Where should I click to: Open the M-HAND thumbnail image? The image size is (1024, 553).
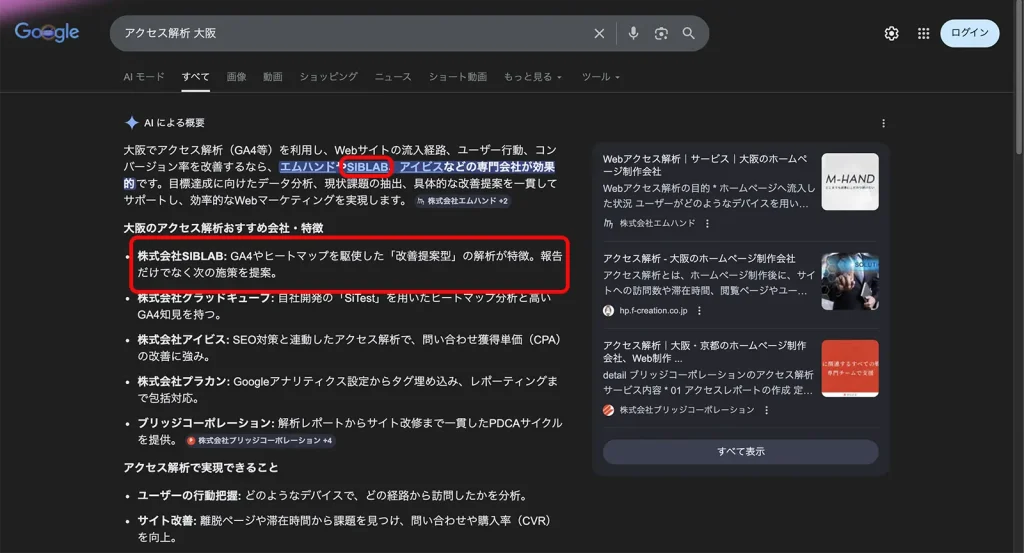pos(850,182)
